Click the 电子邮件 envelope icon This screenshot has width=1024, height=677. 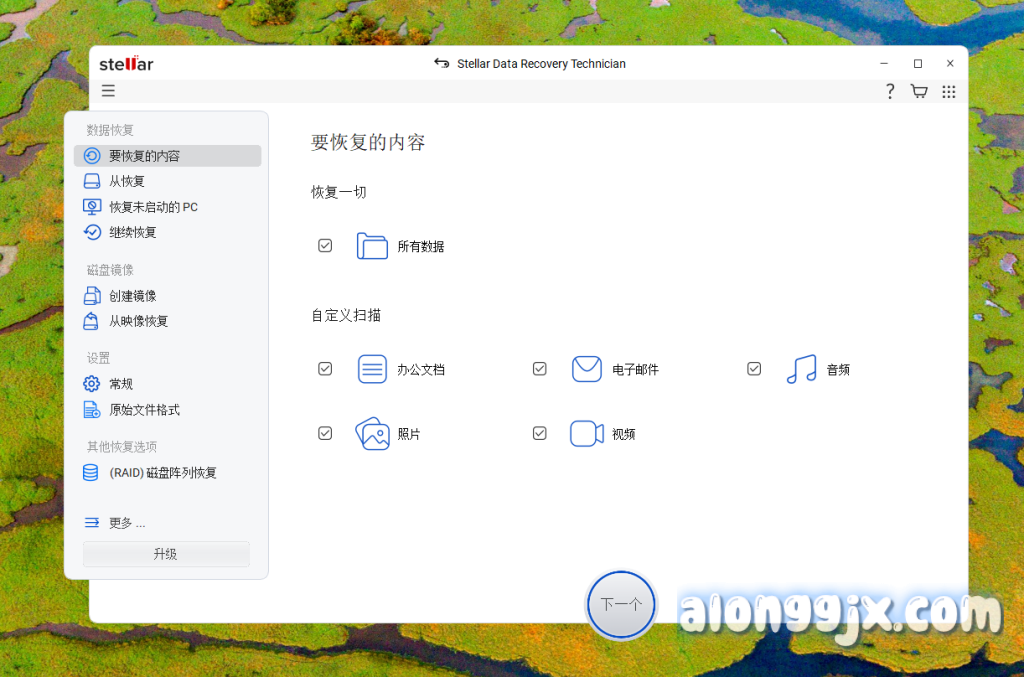tap(586, 369)
